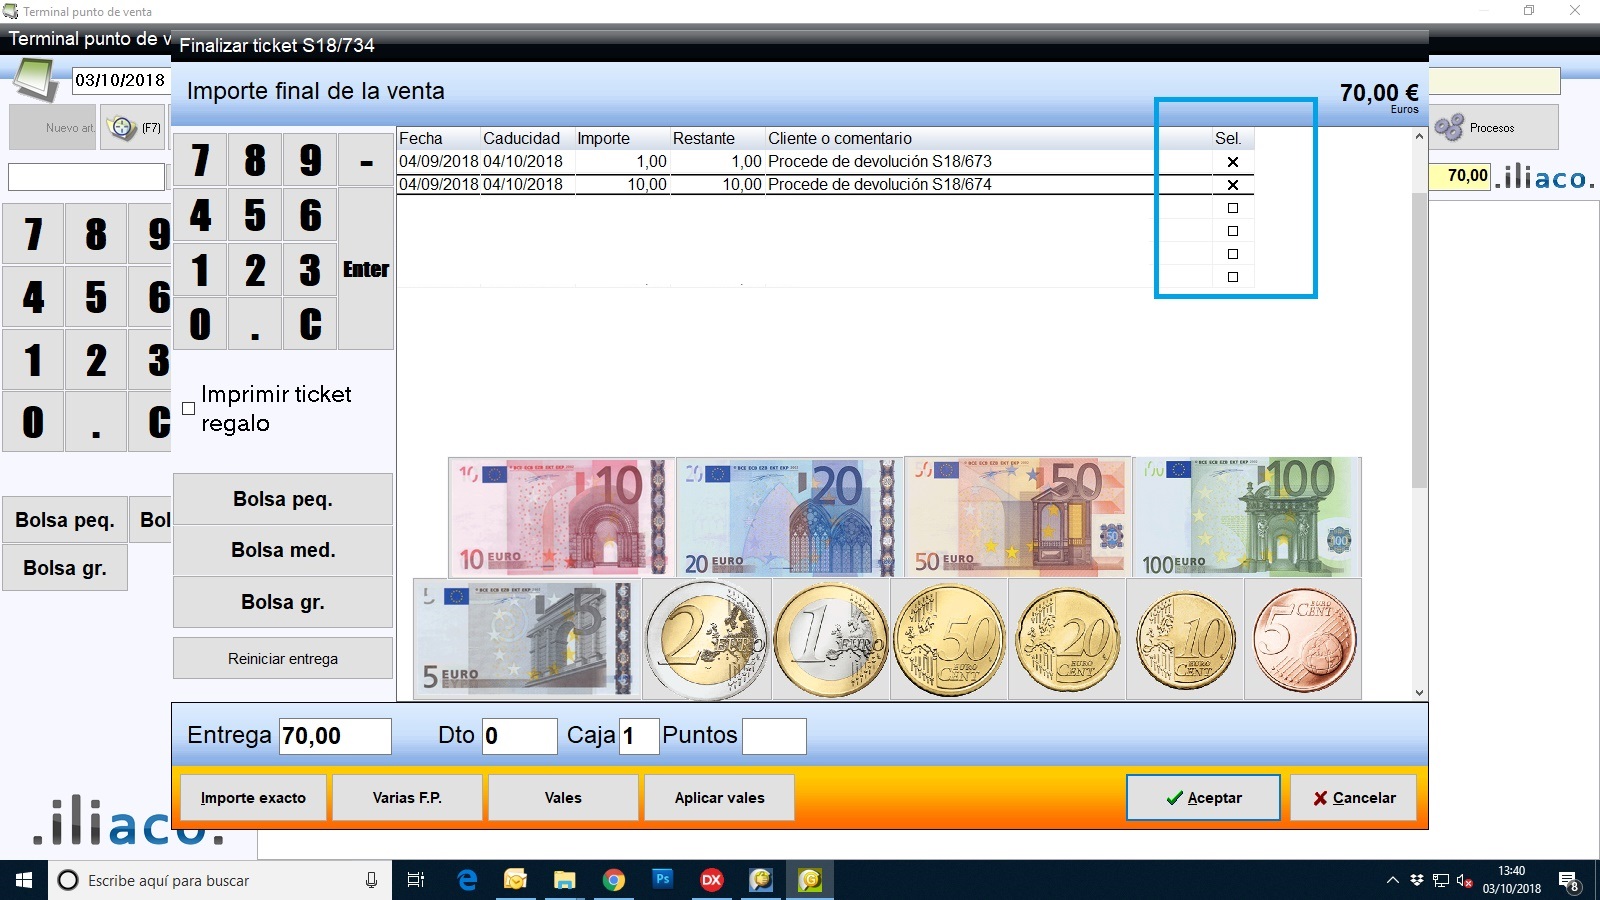
Task: Check the fourth row Sel. checkbox
Action: pos(1232,231)
